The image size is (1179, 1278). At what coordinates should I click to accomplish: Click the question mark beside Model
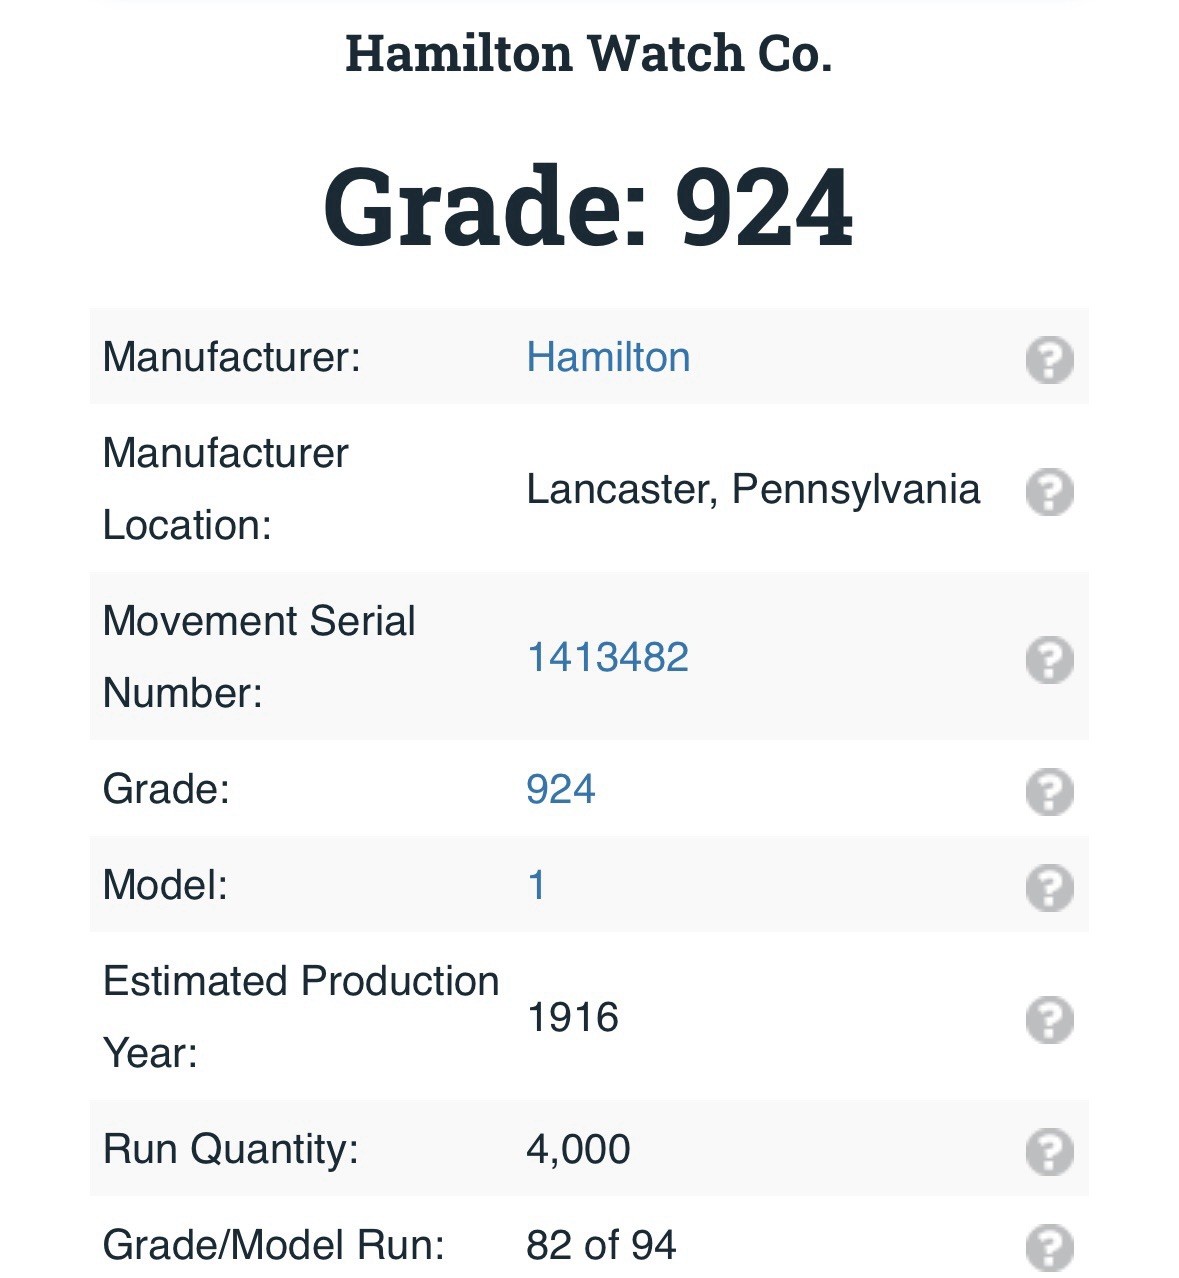(x=1049, y=887)
